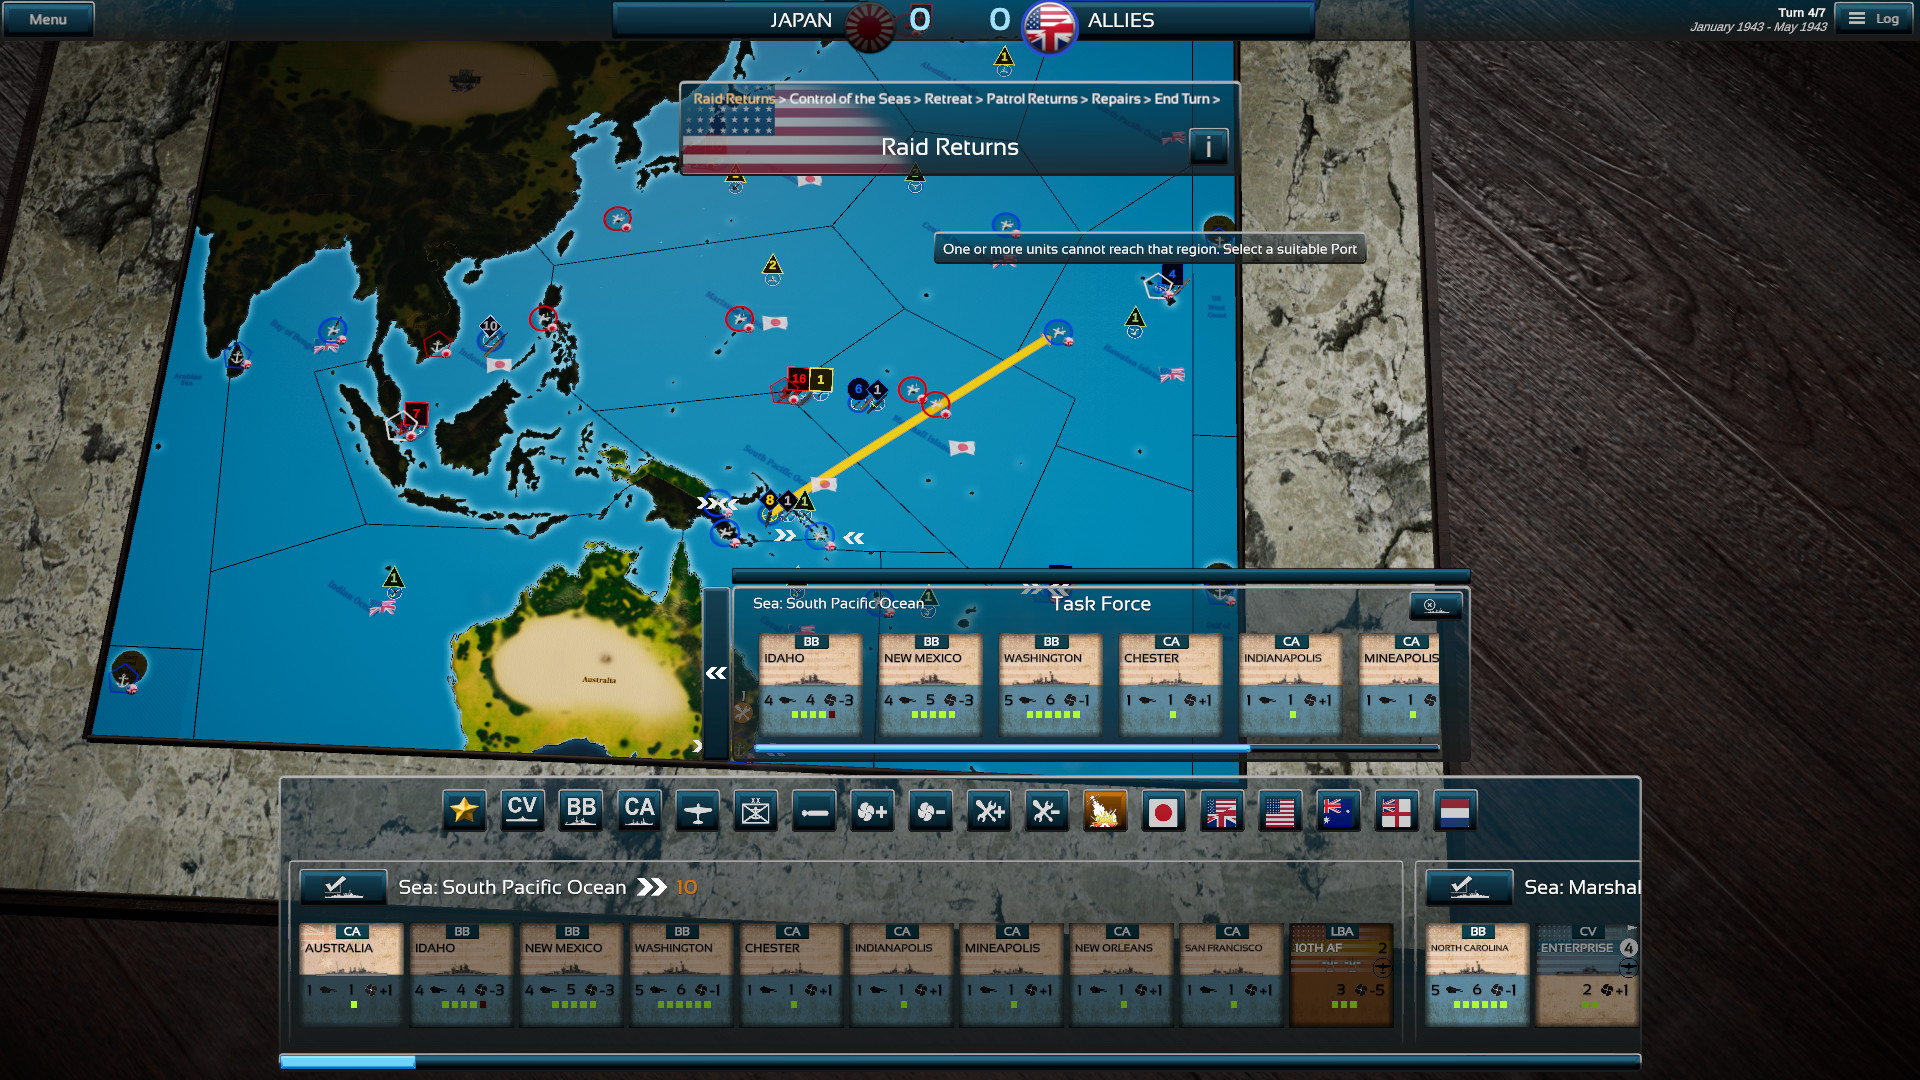
Task: Select the CA cruiser filter icon
Action: click(x=639, y=811)
